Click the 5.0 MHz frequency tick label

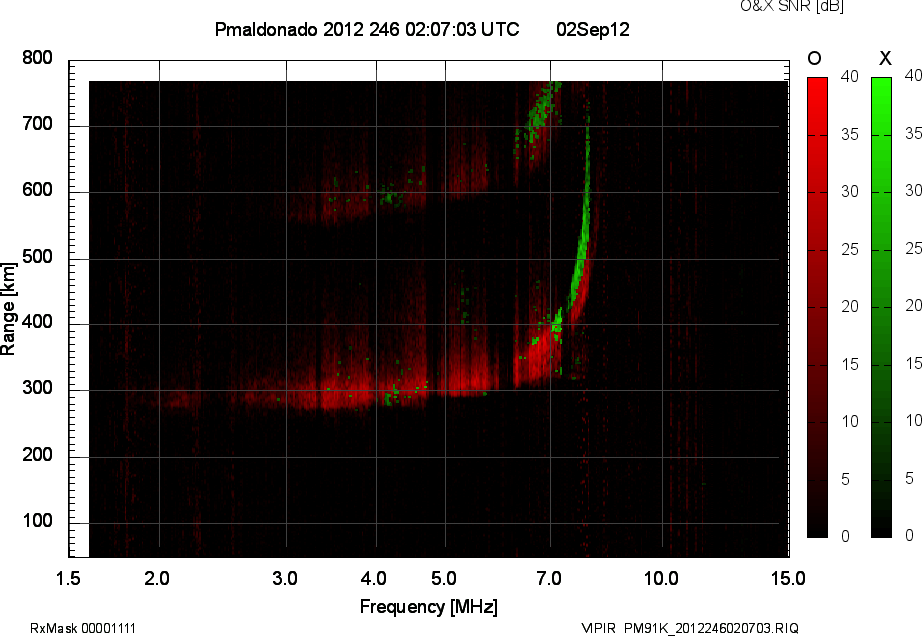pyautogui.click(x=444, y=579)
